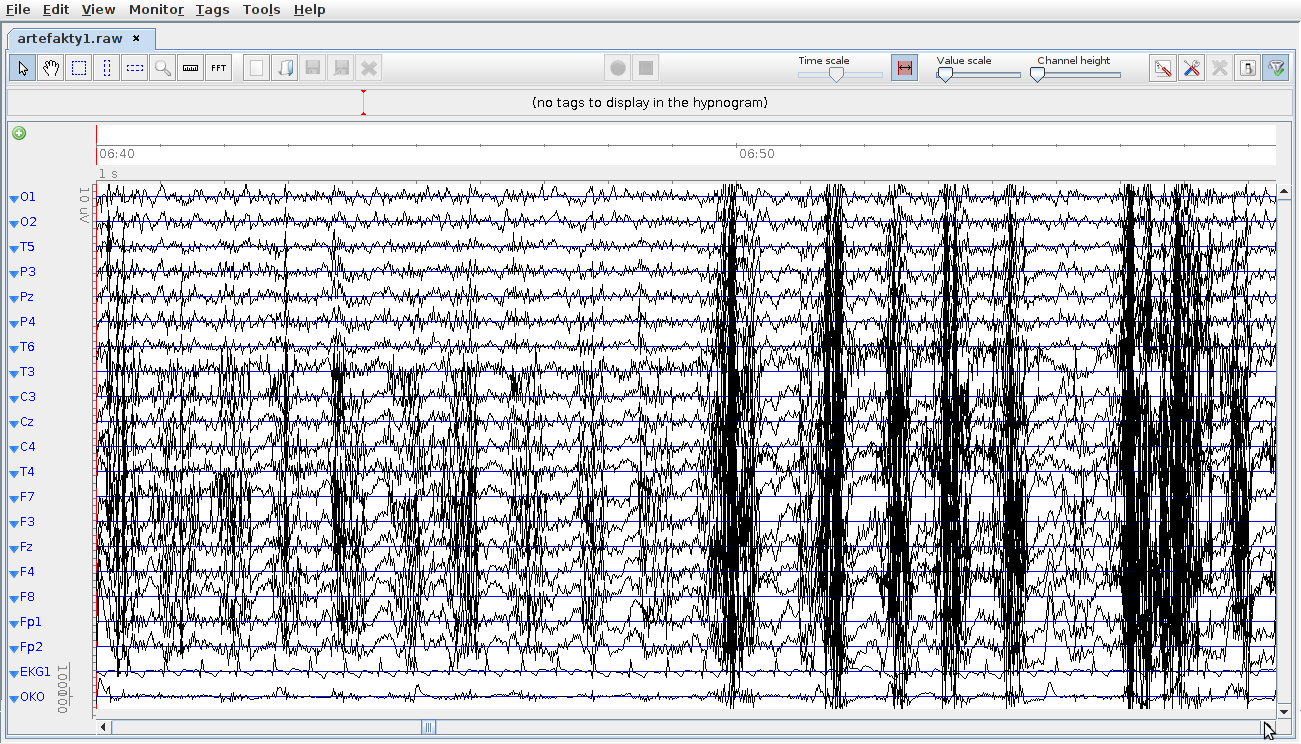Switch to the artefakty1.raw tab
Screen dimensions: 1301x744
click(x=70, y=38)
